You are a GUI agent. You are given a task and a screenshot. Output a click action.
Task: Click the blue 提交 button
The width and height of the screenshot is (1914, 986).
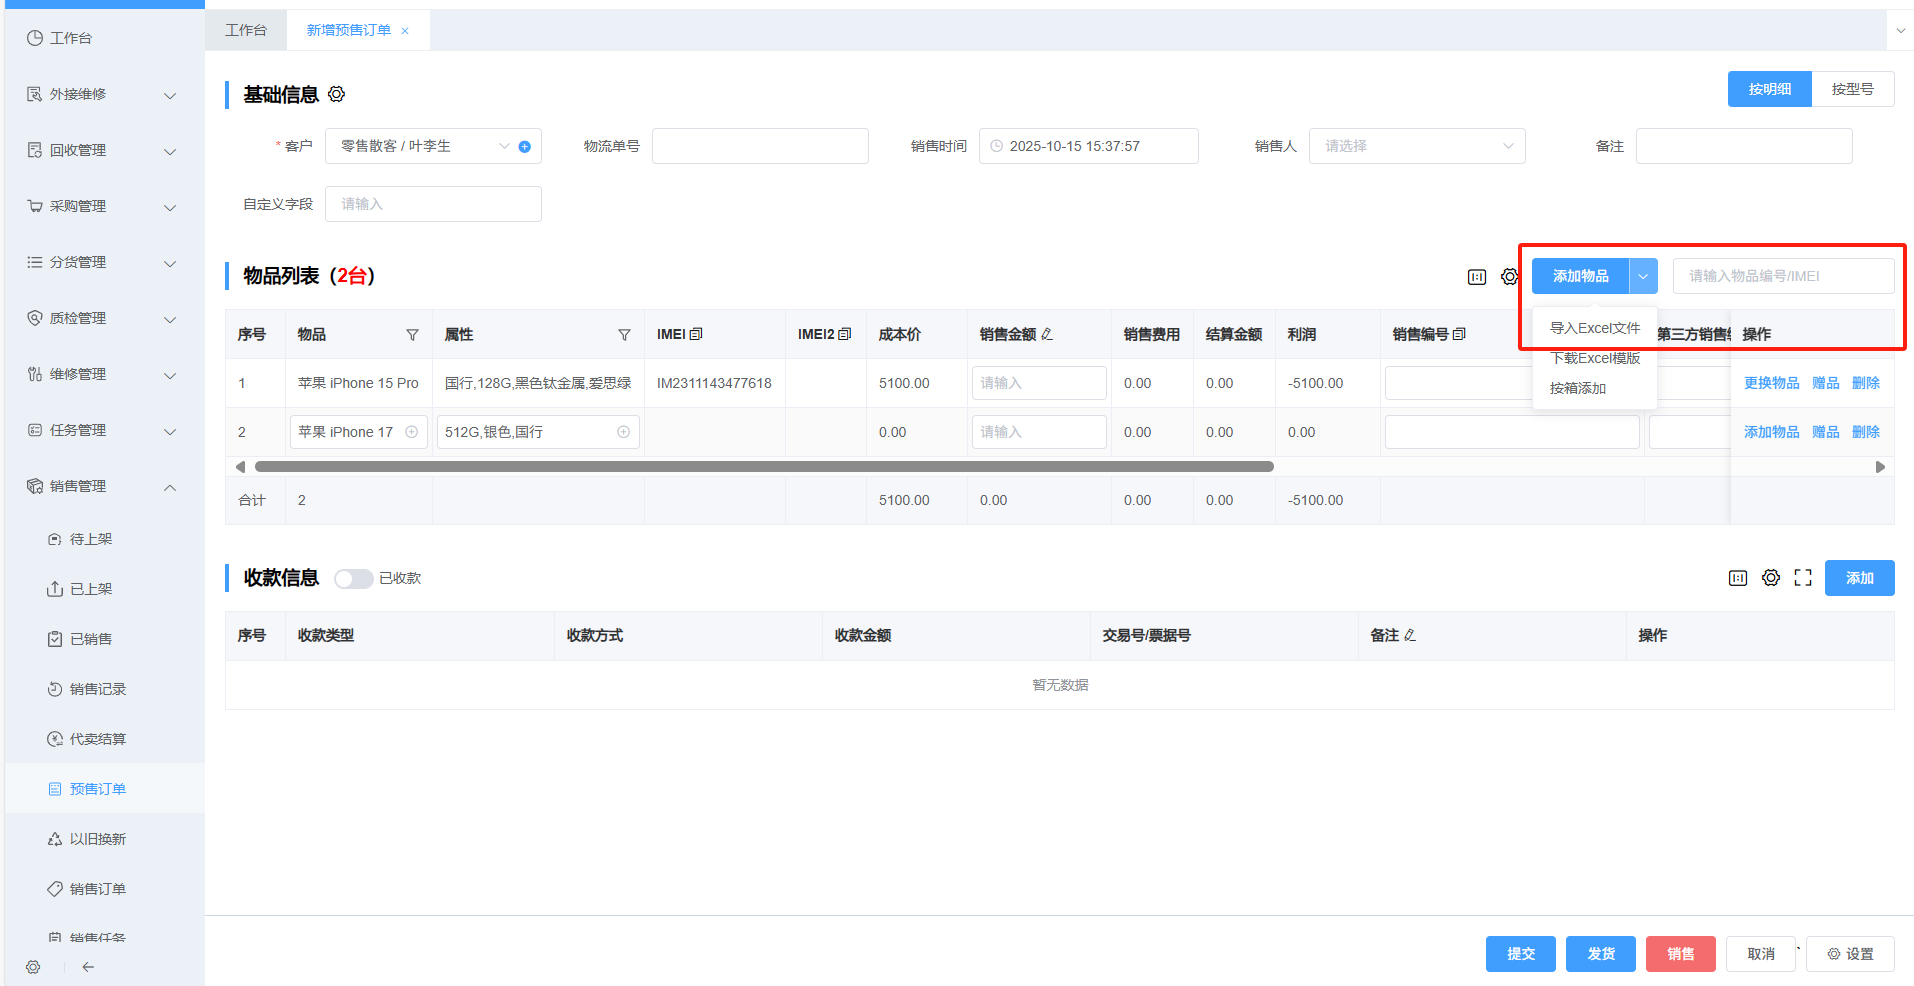pos(1520,954)
